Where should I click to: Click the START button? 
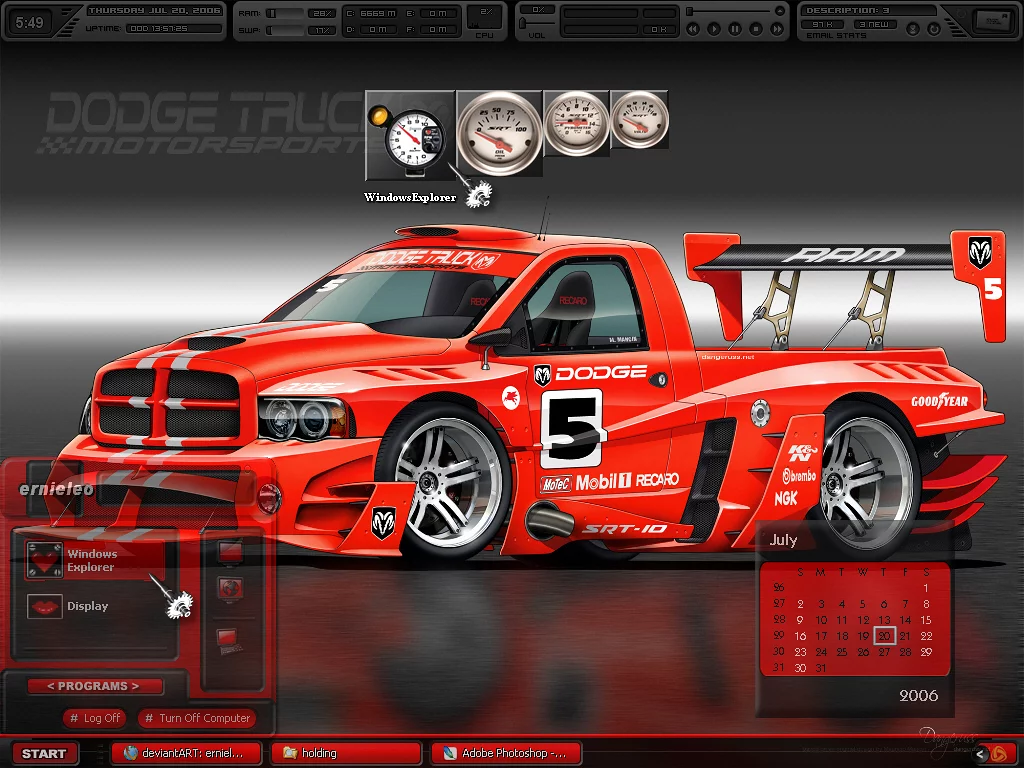tap(43, 753)
